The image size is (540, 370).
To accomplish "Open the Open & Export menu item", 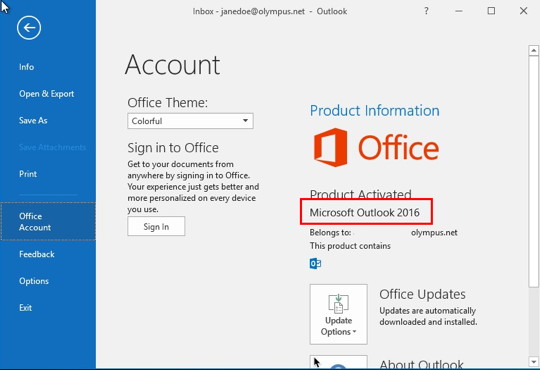I will point(46,94).
